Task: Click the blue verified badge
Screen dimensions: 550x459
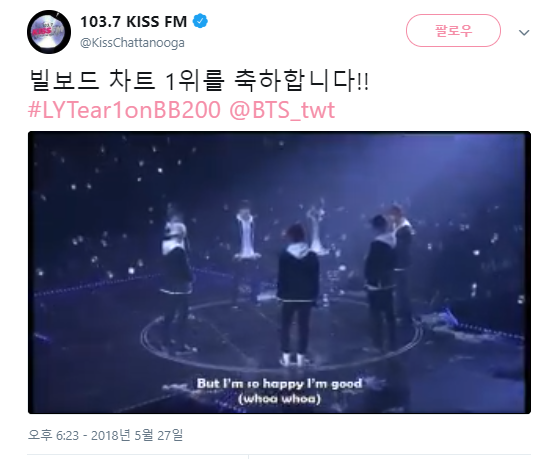Action: pos(200,21)
